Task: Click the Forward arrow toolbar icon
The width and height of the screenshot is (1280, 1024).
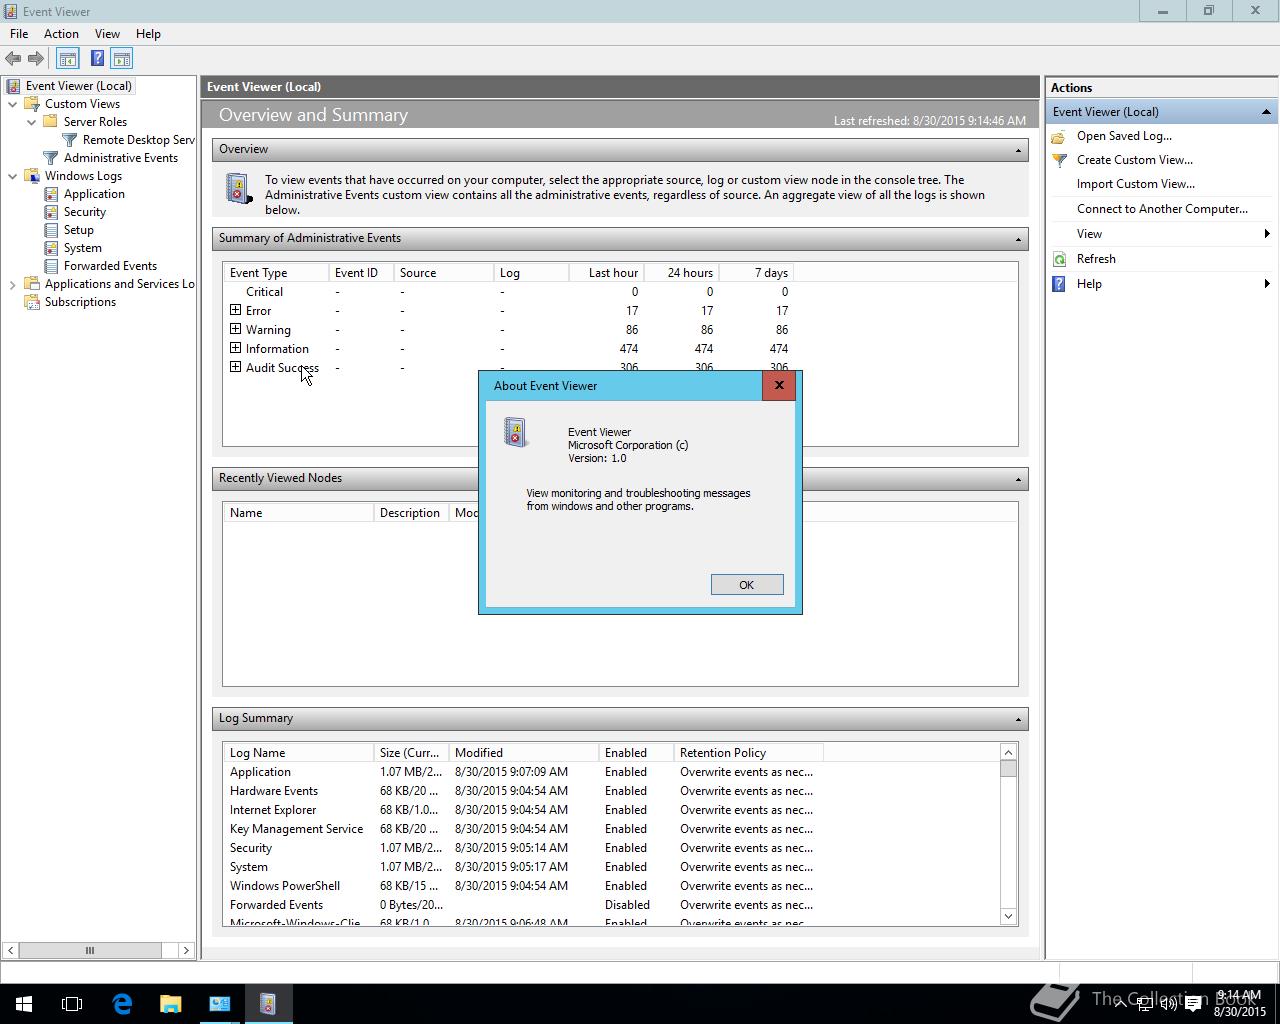Action: pos(36,59)
